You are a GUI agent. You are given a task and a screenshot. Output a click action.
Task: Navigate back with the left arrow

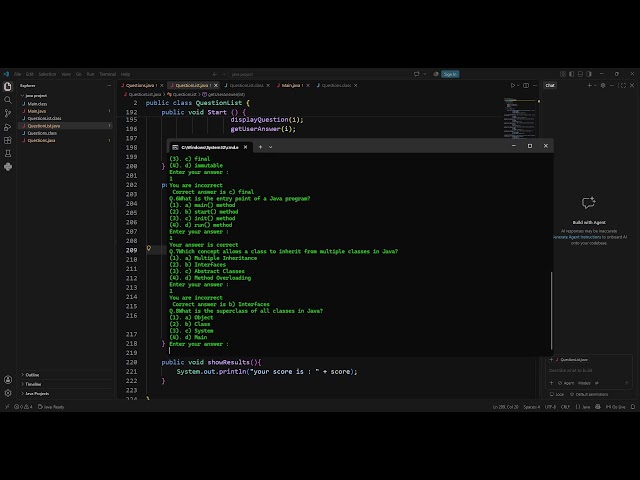click(215, 74)
